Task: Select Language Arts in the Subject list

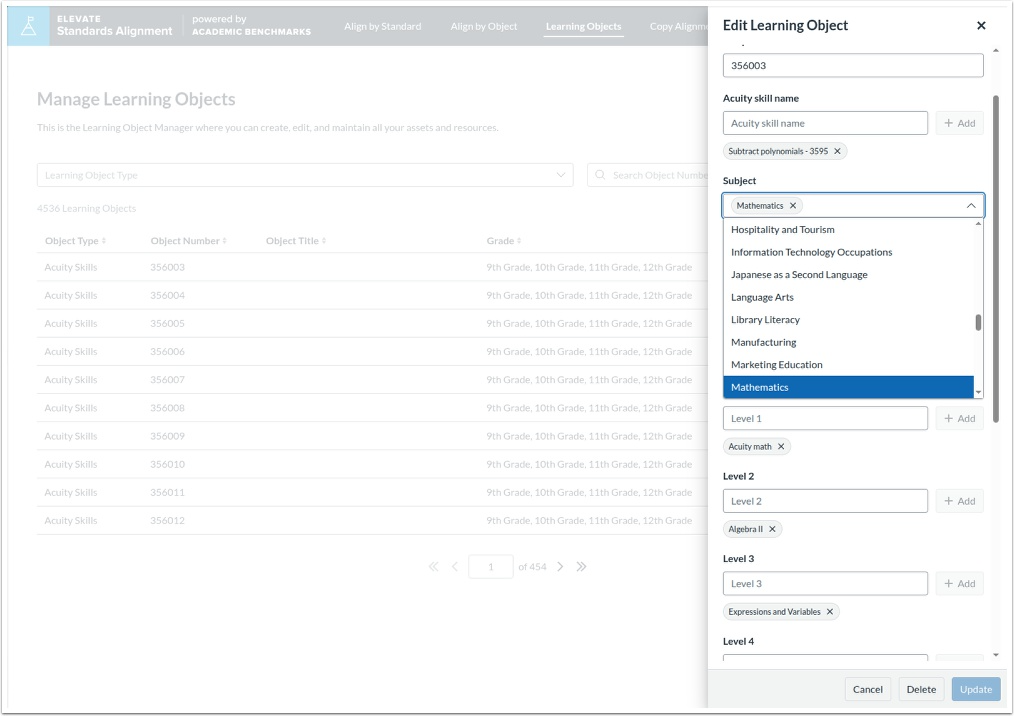Action: click(762, 297)
